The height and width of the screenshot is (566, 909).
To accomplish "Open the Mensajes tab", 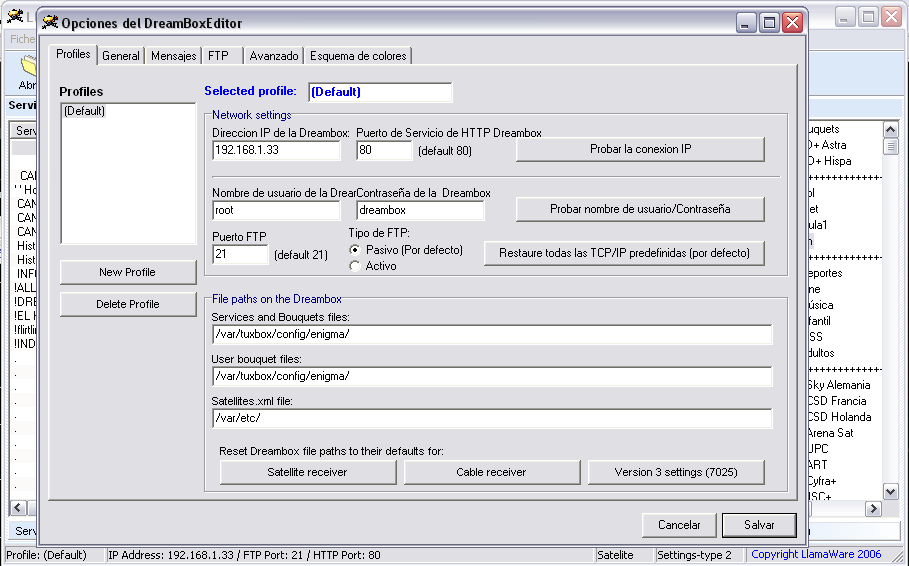I will (x=173, y=56).
